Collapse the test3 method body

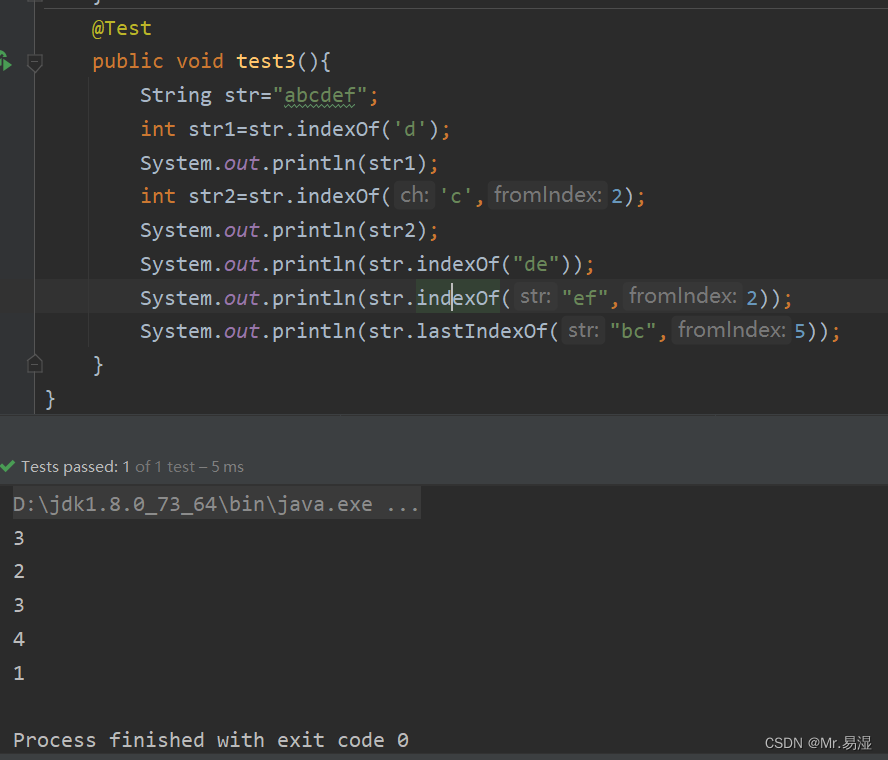34,61
